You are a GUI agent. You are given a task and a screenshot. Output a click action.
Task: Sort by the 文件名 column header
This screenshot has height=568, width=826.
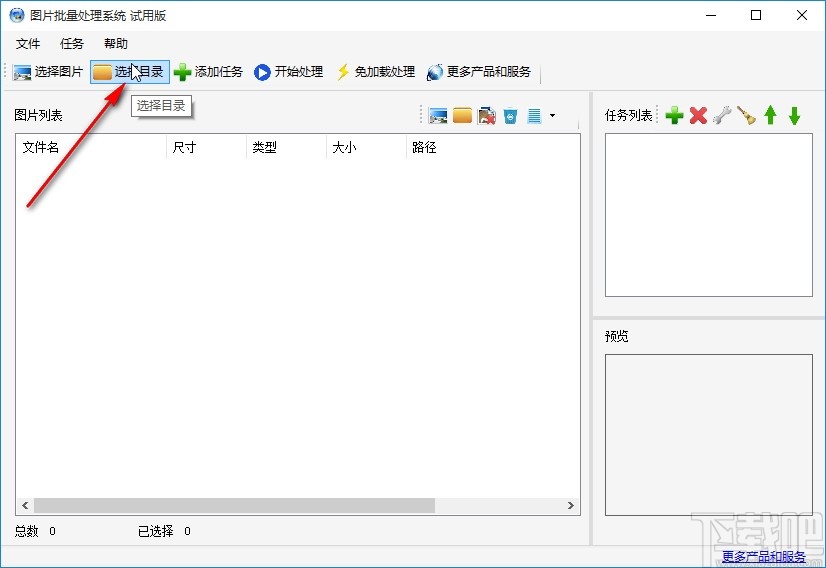point(91,148)
